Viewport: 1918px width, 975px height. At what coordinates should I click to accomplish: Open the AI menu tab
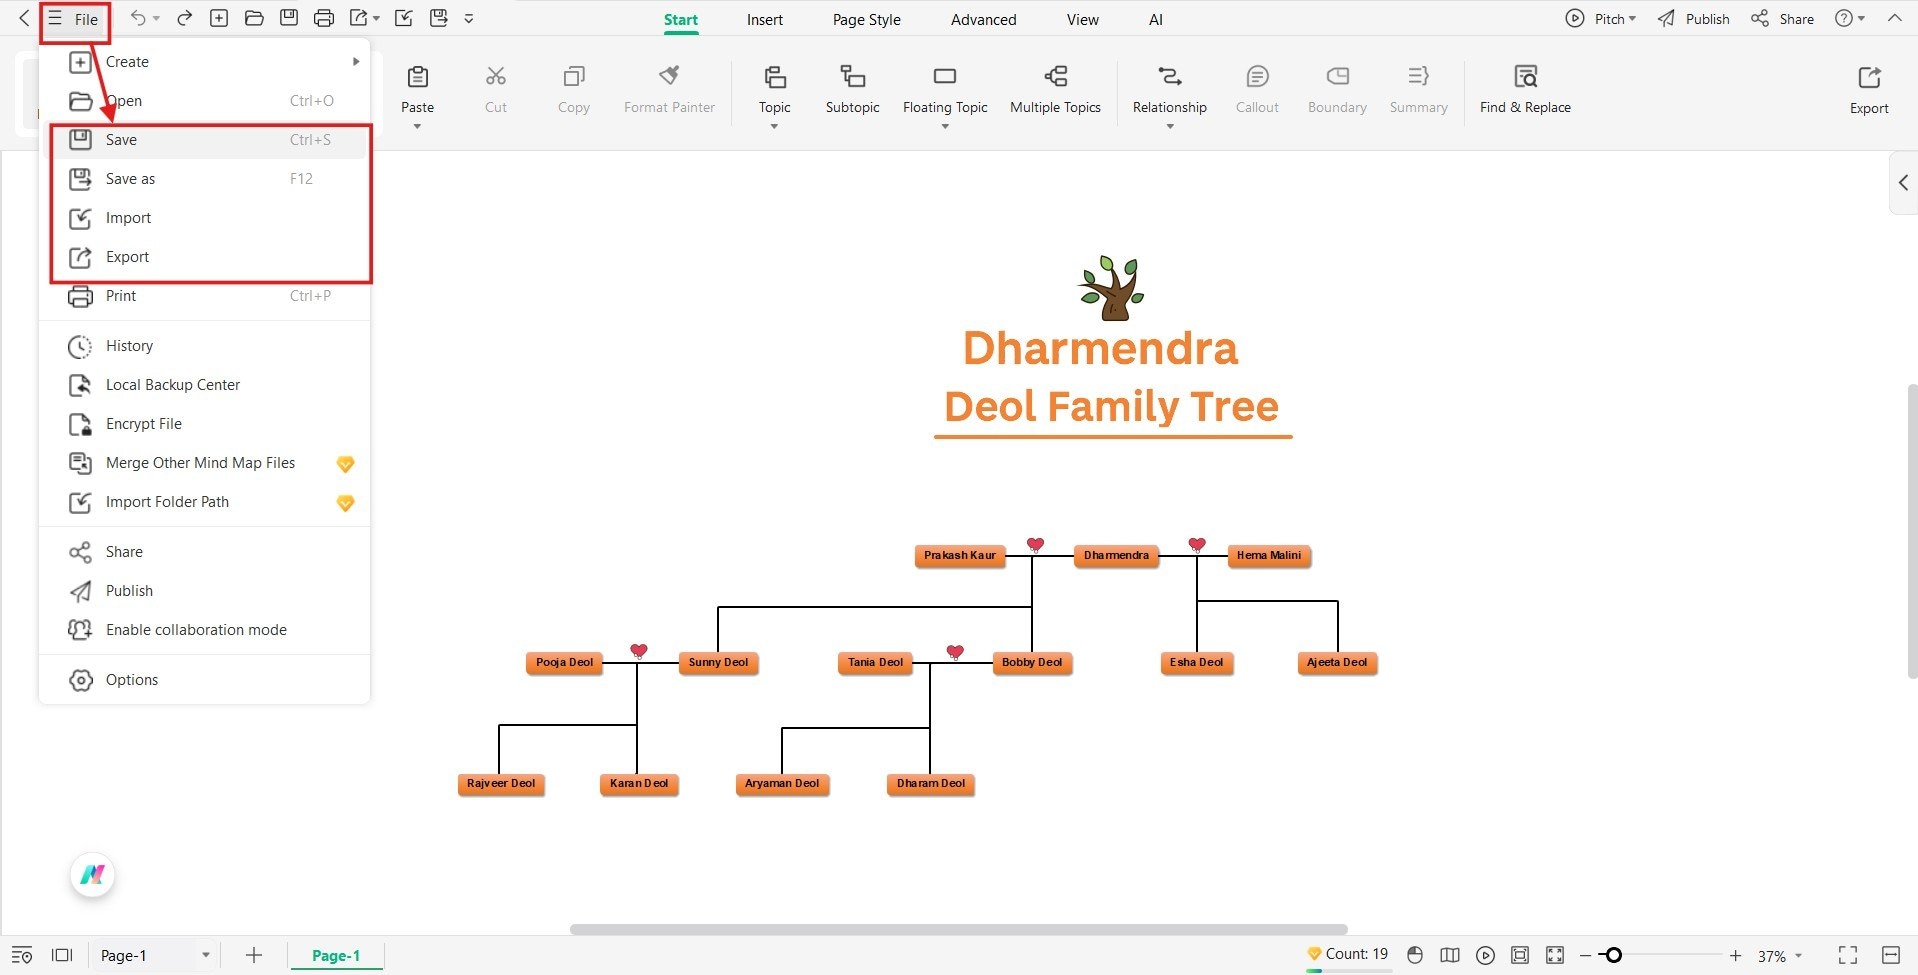tap(1155, 19)
